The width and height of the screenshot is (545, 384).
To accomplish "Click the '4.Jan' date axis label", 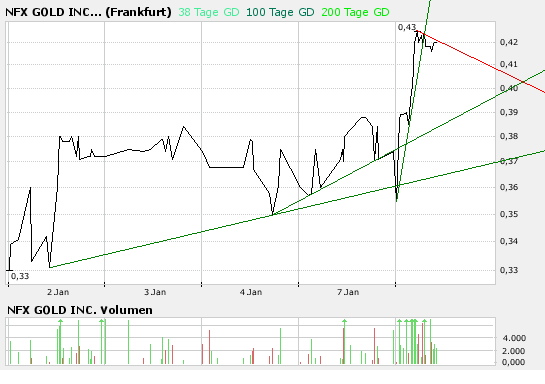I will (x=251, y=292).
